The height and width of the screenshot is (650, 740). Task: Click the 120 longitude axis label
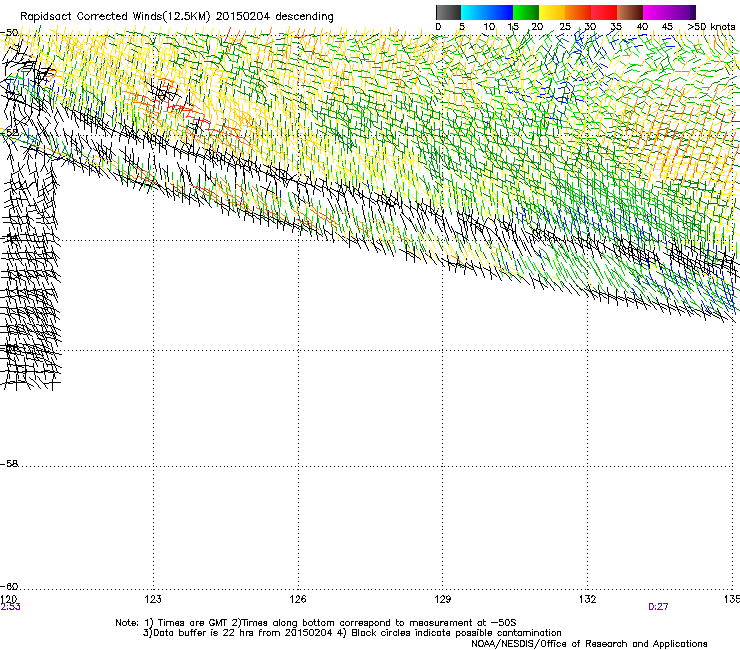point(8,599)
